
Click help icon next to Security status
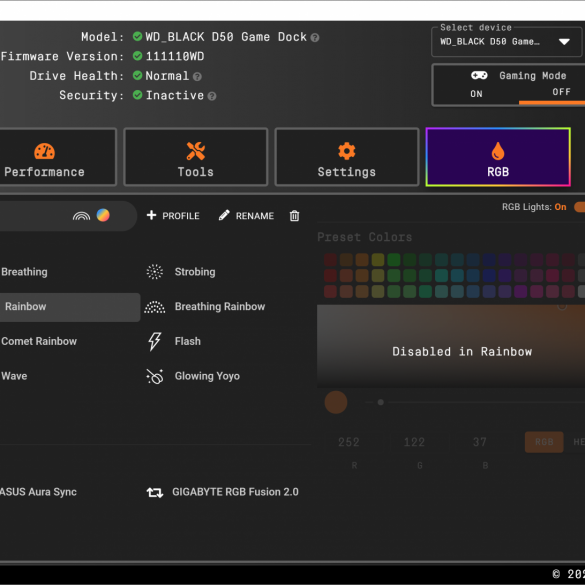coord(212,96)
